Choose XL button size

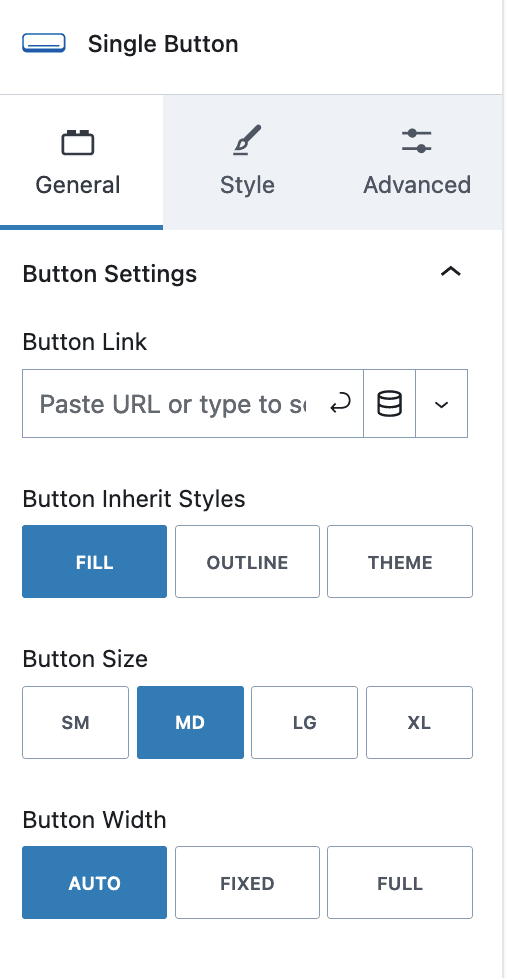(419, 722)
